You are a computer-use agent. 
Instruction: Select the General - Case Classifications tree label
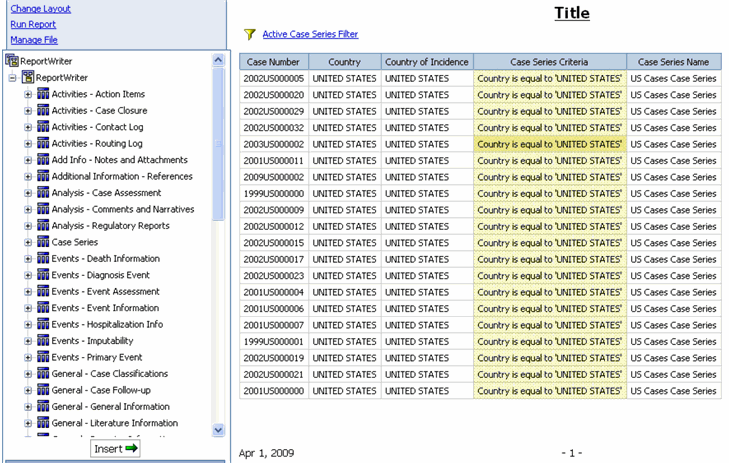pyautogui.click(x=110, y=373)
